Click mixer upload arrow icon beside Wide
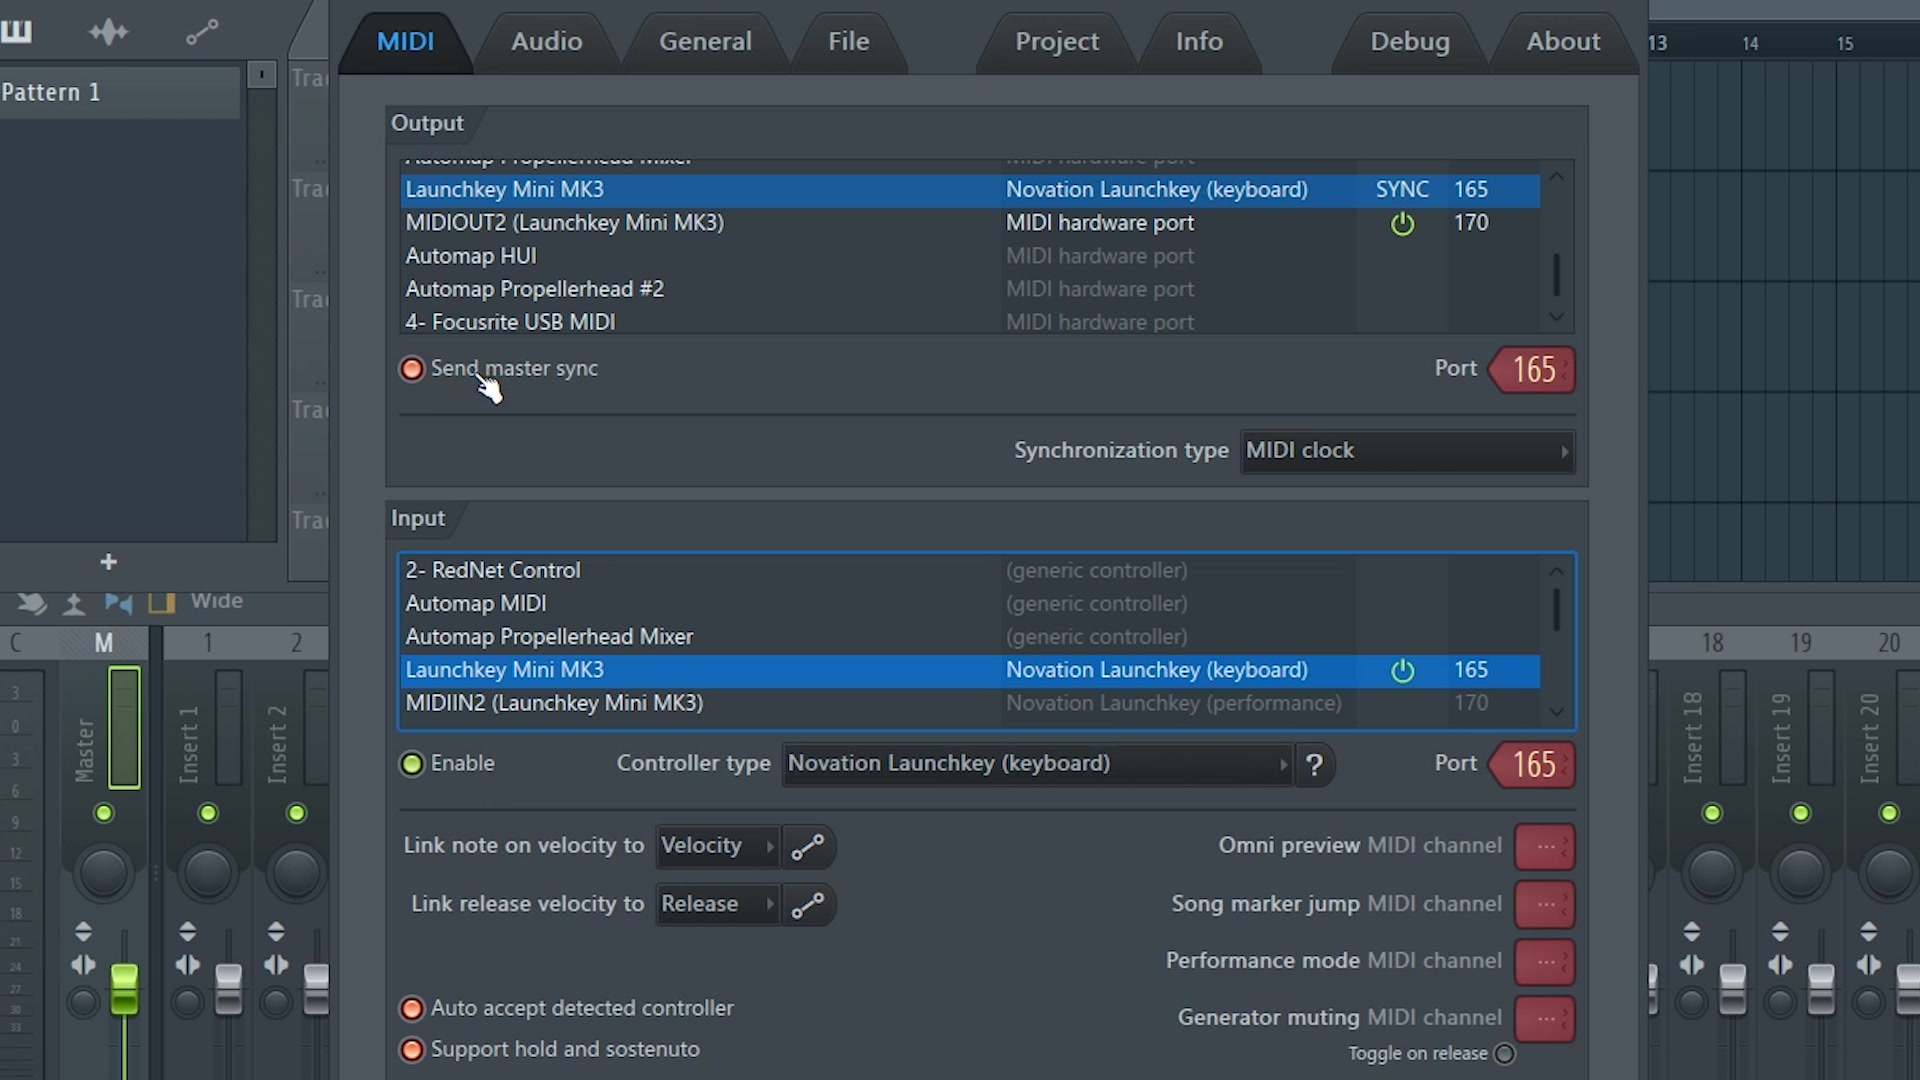 coord(73,603)
